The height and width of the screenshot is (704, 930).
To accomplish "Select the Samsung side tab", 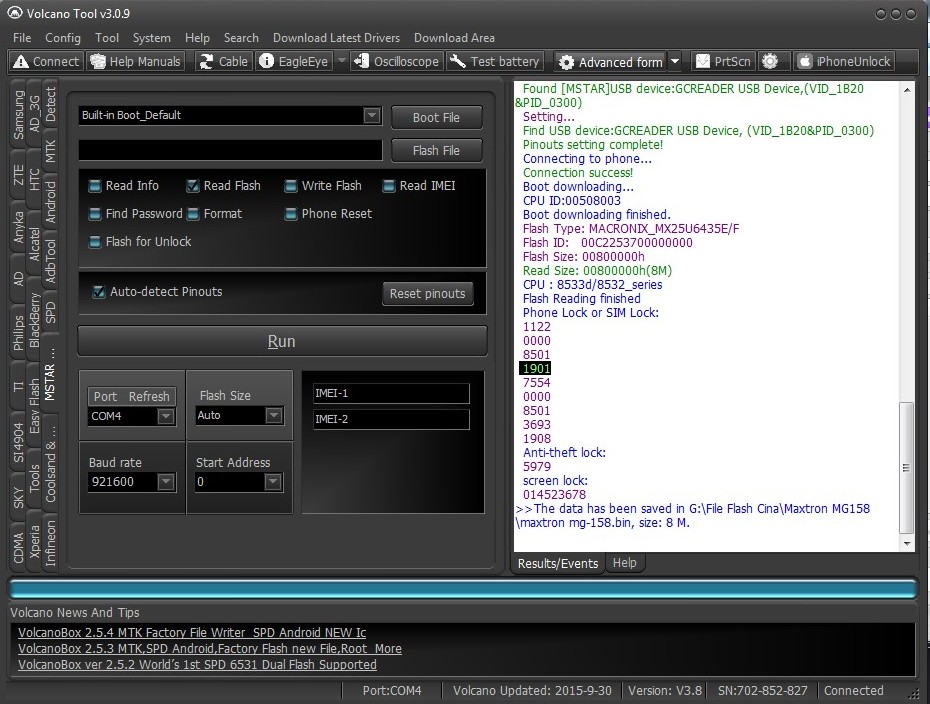I will tap(19, 115).
